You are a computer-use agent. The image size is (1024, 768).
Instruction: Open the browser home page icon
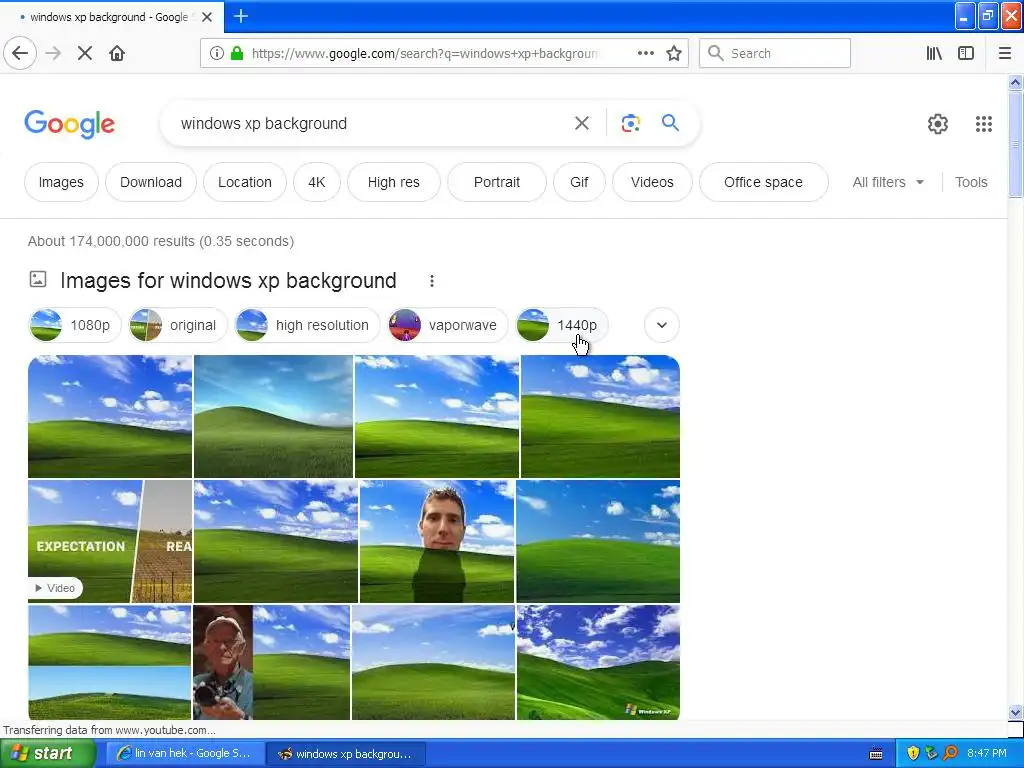point(117,53)
